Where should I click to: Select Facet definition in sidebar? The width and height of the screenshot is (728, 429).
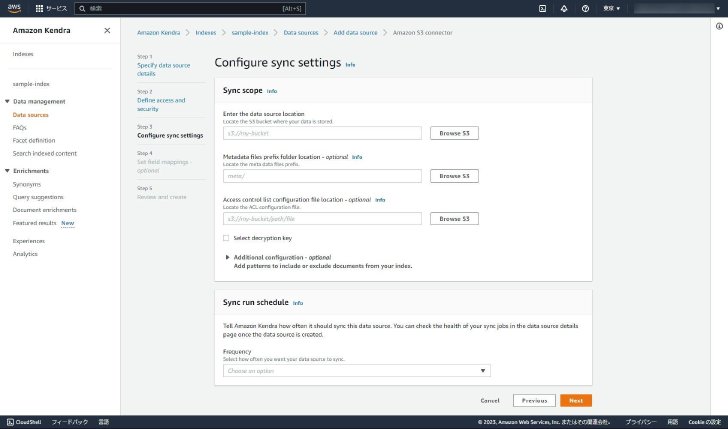pos(34,140)
